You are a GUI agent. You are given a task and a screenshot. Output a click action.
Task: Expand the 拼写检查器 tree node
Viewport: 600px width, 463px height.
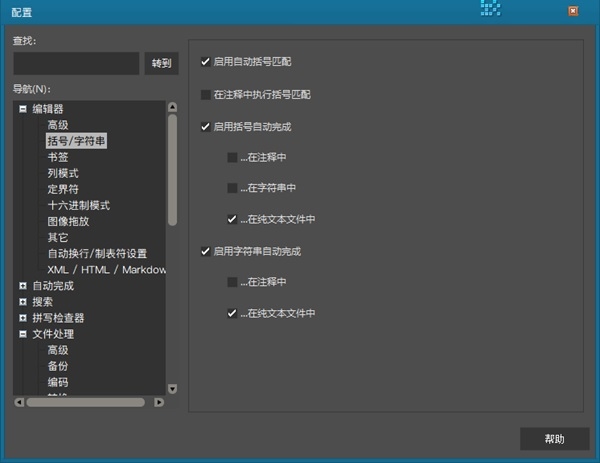pos(23,318)
